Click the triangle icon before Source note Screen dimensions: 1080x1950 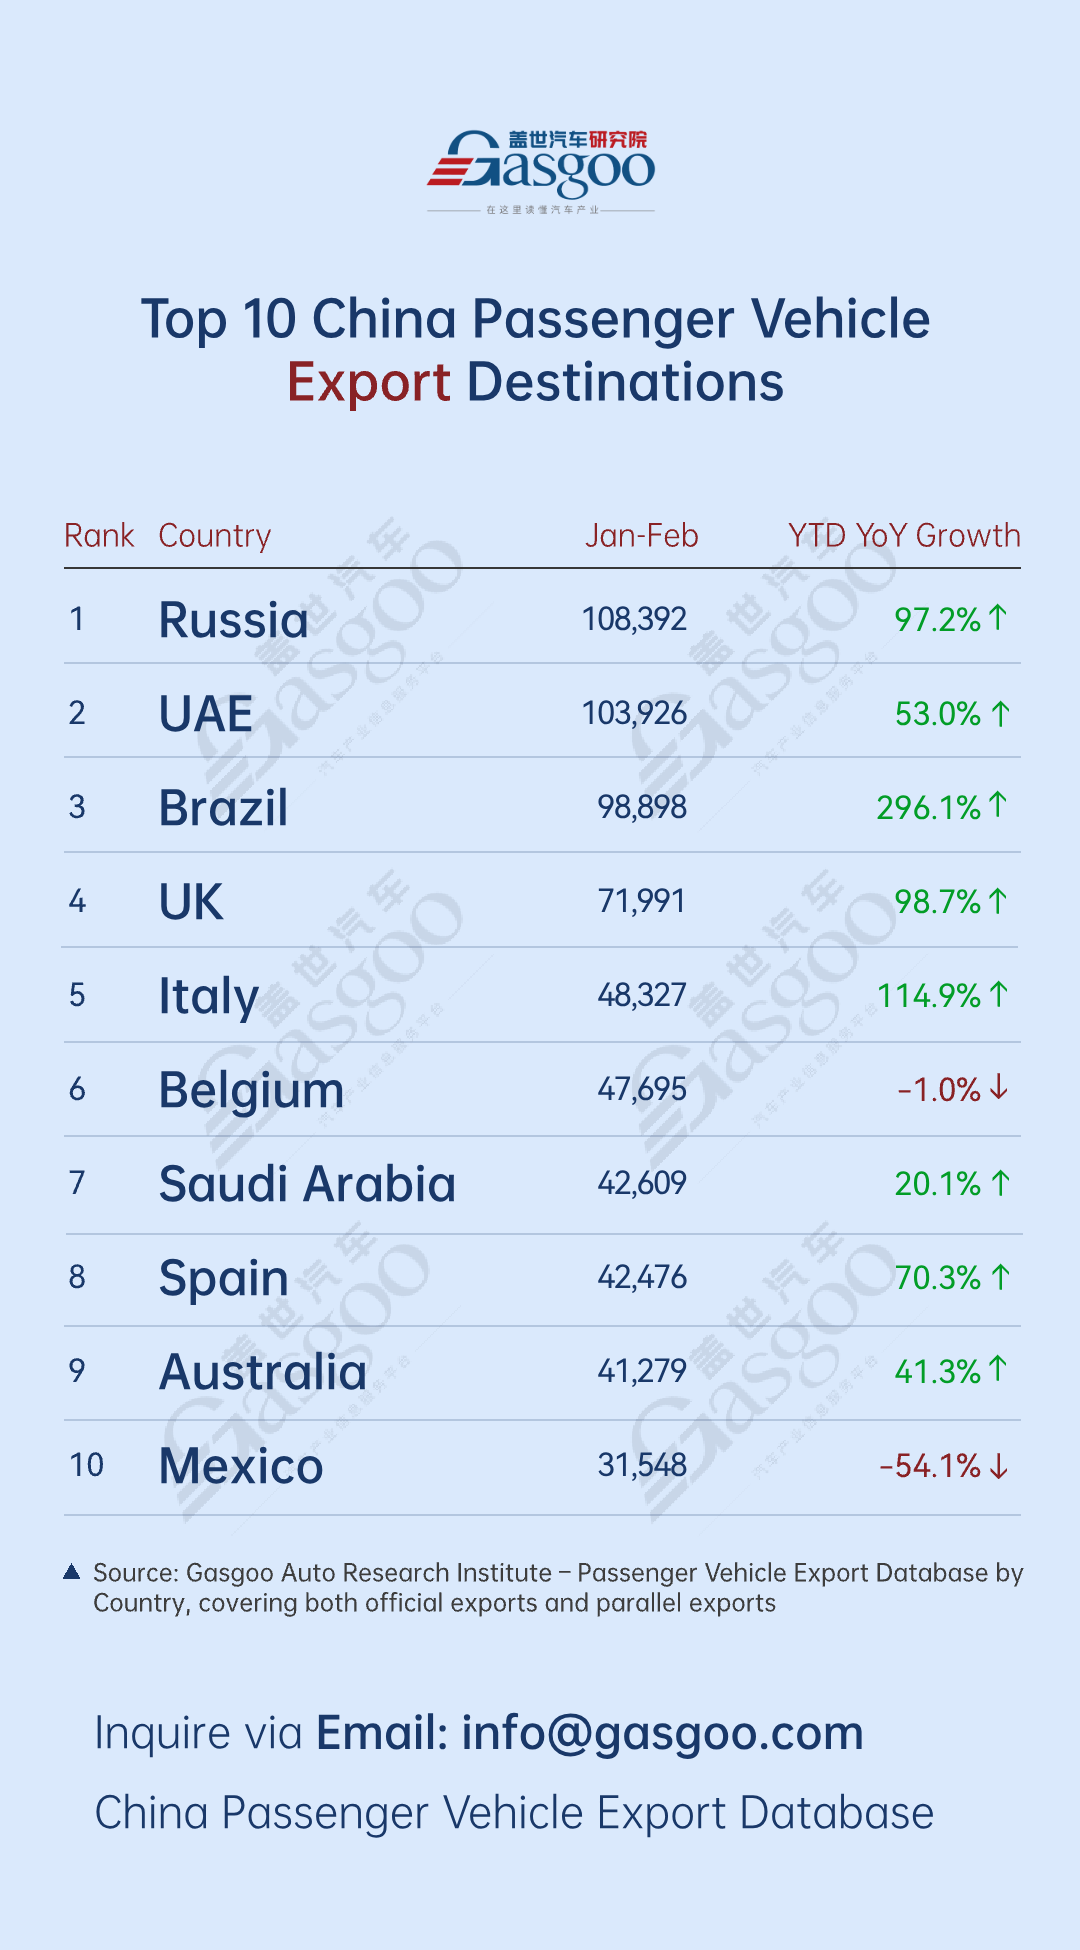pos(72,1572)
